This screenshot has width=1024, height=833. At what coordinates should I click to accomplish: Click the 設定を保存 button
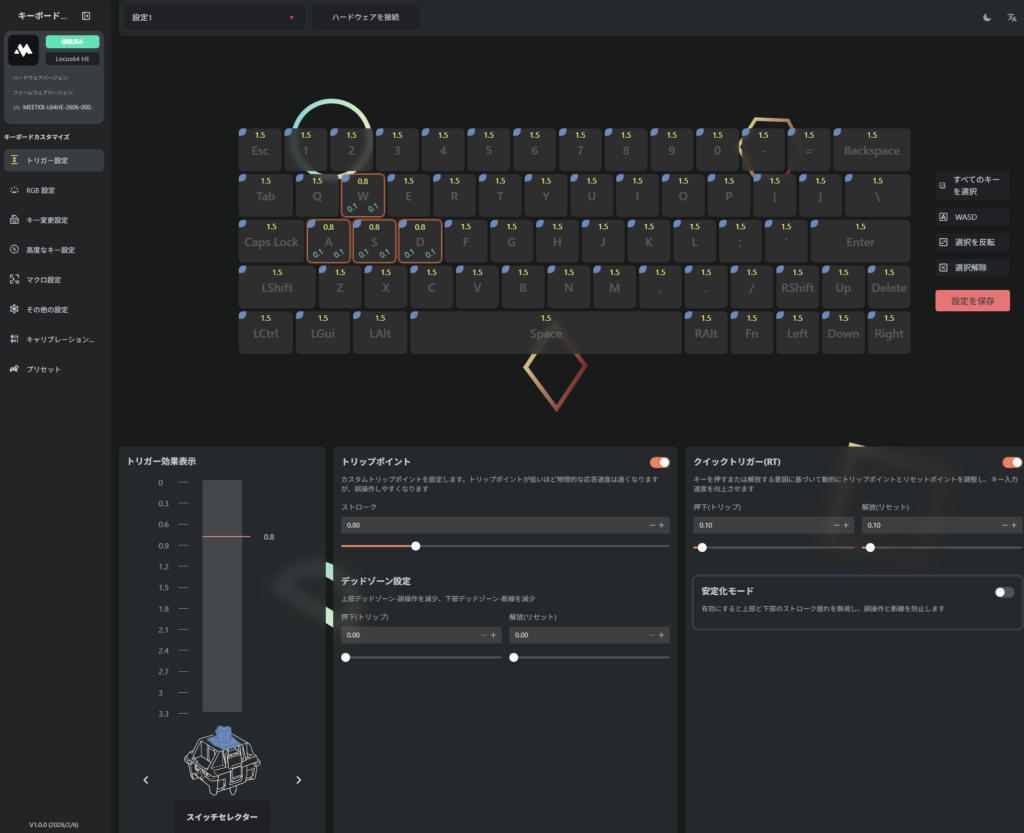(972, 301)
